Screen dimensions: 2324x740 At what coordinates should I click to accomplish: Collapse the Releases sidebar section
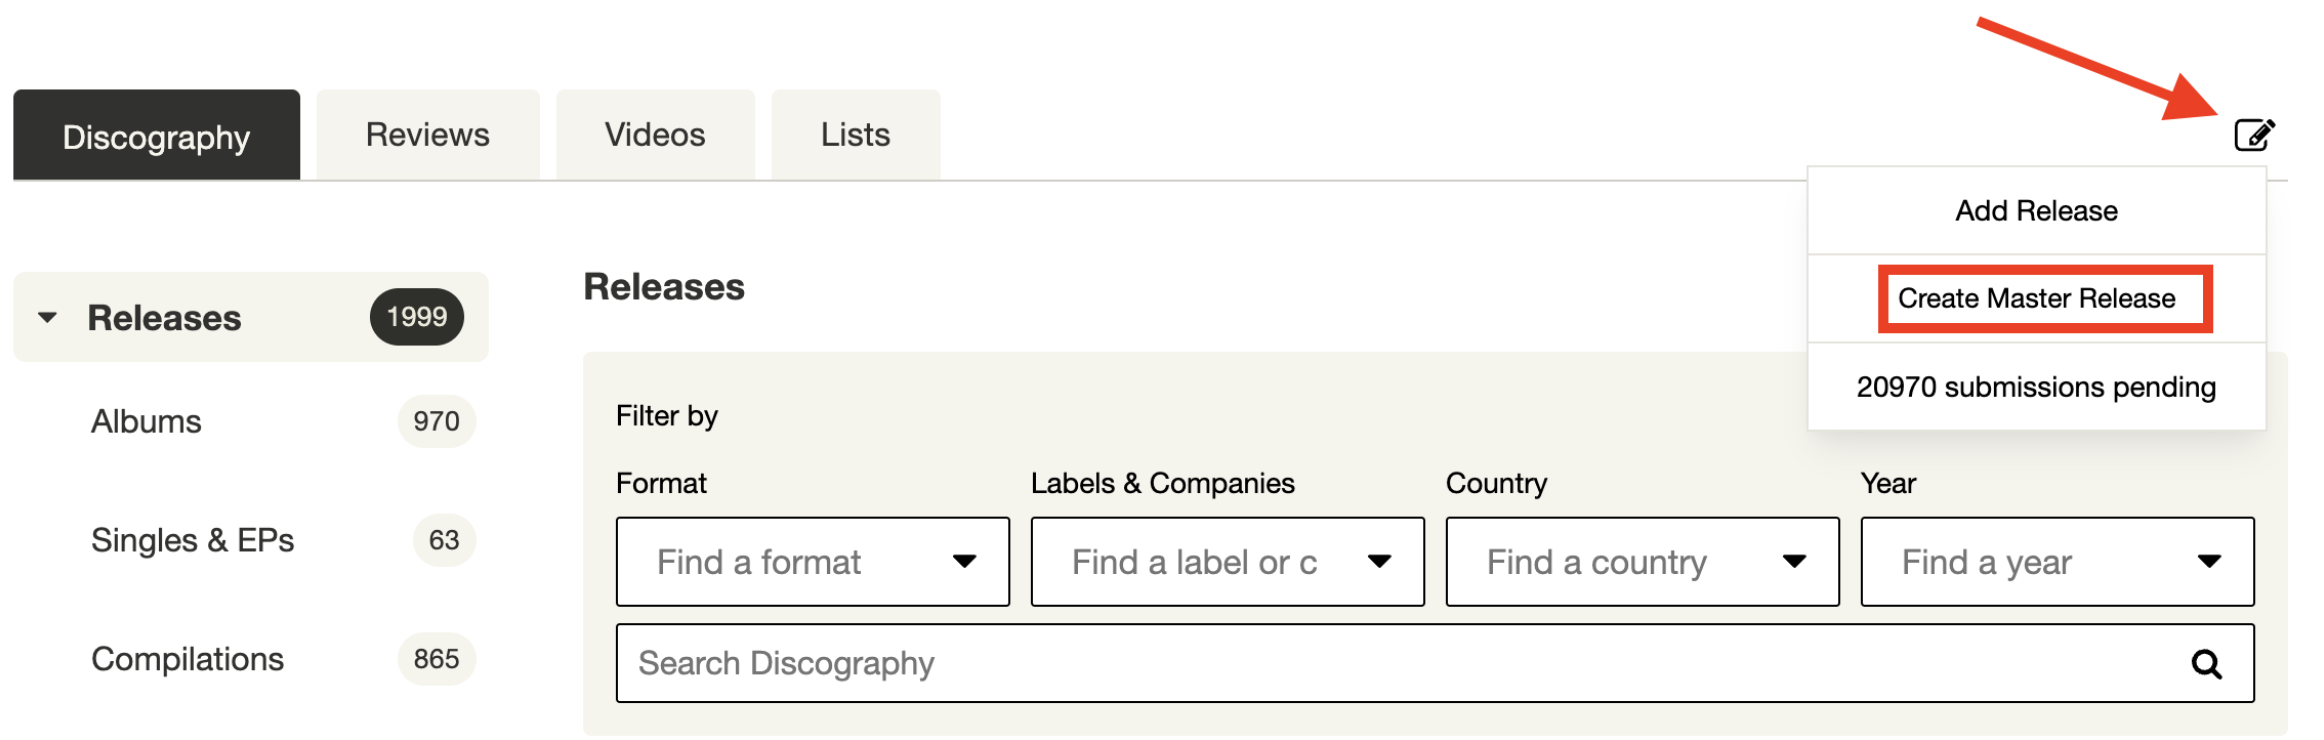[47, 318]
